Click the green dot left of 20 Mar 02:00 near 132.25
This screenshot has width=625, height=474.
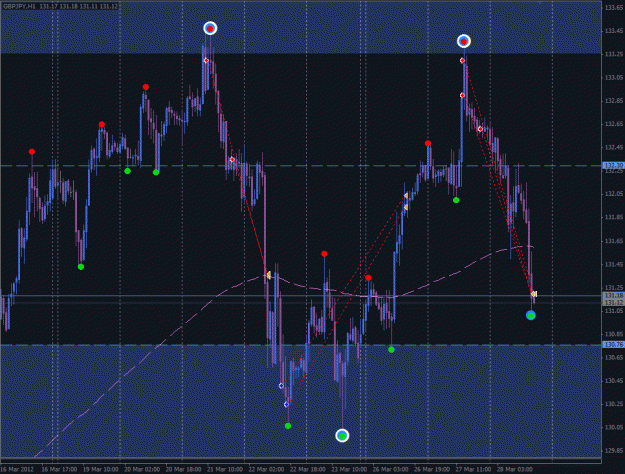pyautogui.click(x=128, y=171)
